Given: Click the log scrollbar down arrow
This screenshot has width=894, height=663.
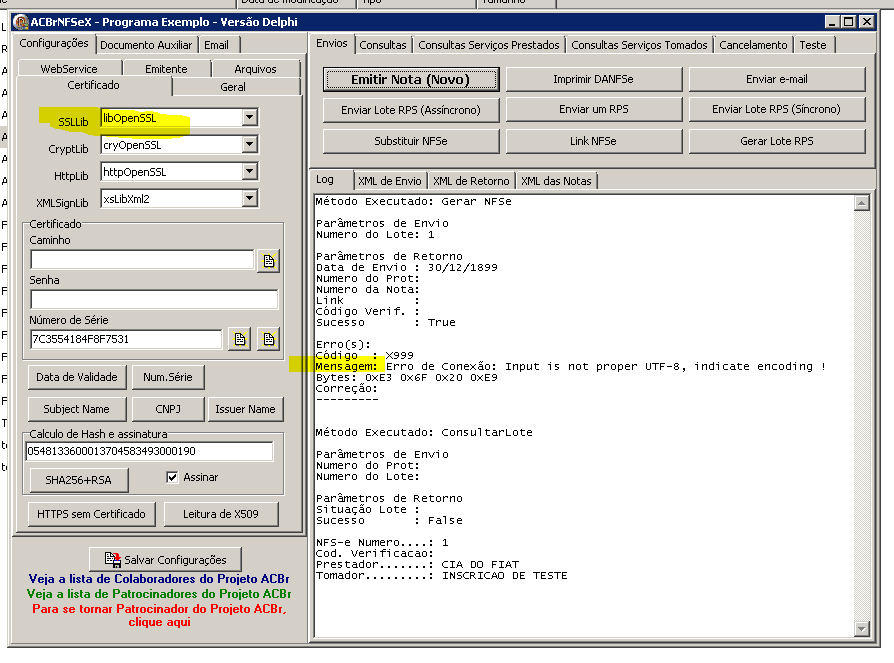Looking at the screenshot, I should [x=862, y=629].
